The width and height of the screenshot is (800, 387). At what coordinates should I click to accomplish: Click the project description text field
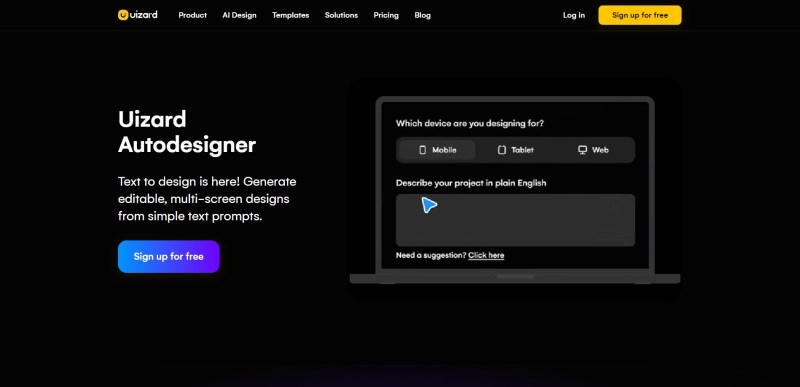[515, 220]
